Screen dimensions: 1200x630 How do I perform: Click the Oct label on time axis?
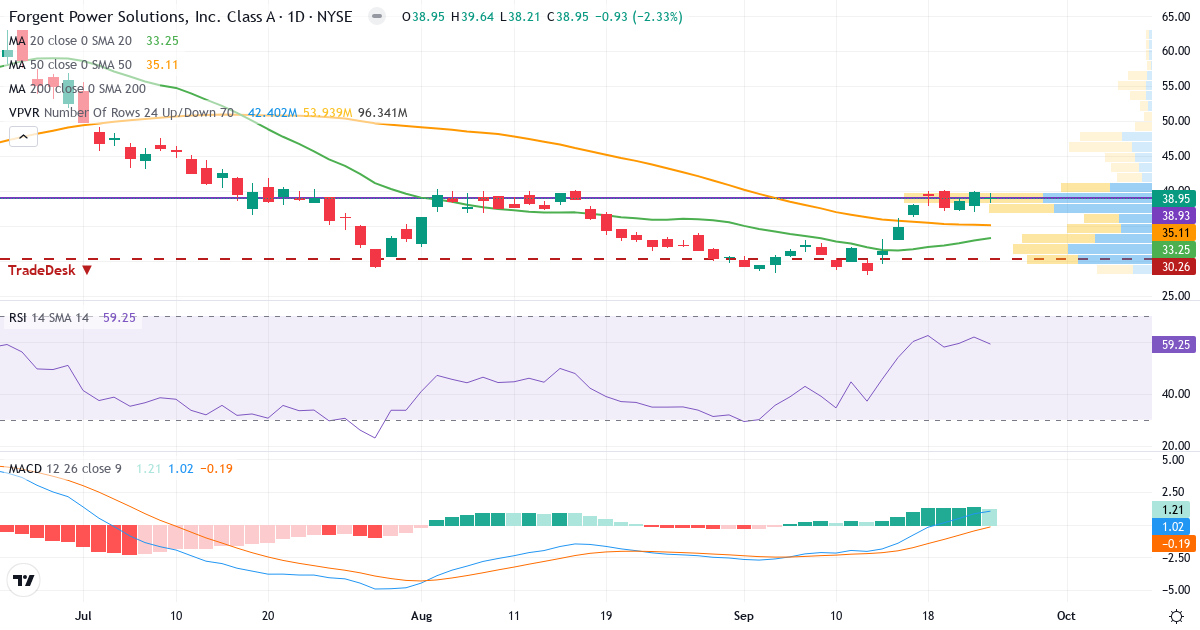[1067, 615]
